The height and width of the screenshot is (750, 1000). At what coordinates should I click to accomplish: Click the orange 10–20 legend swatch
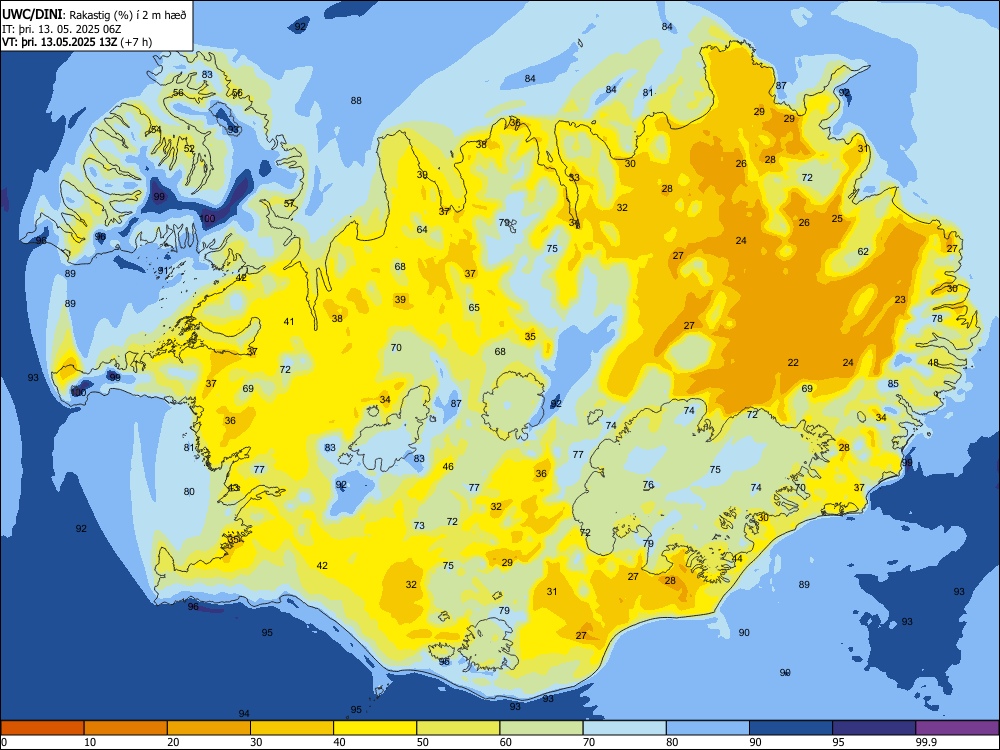pos(126,728)
